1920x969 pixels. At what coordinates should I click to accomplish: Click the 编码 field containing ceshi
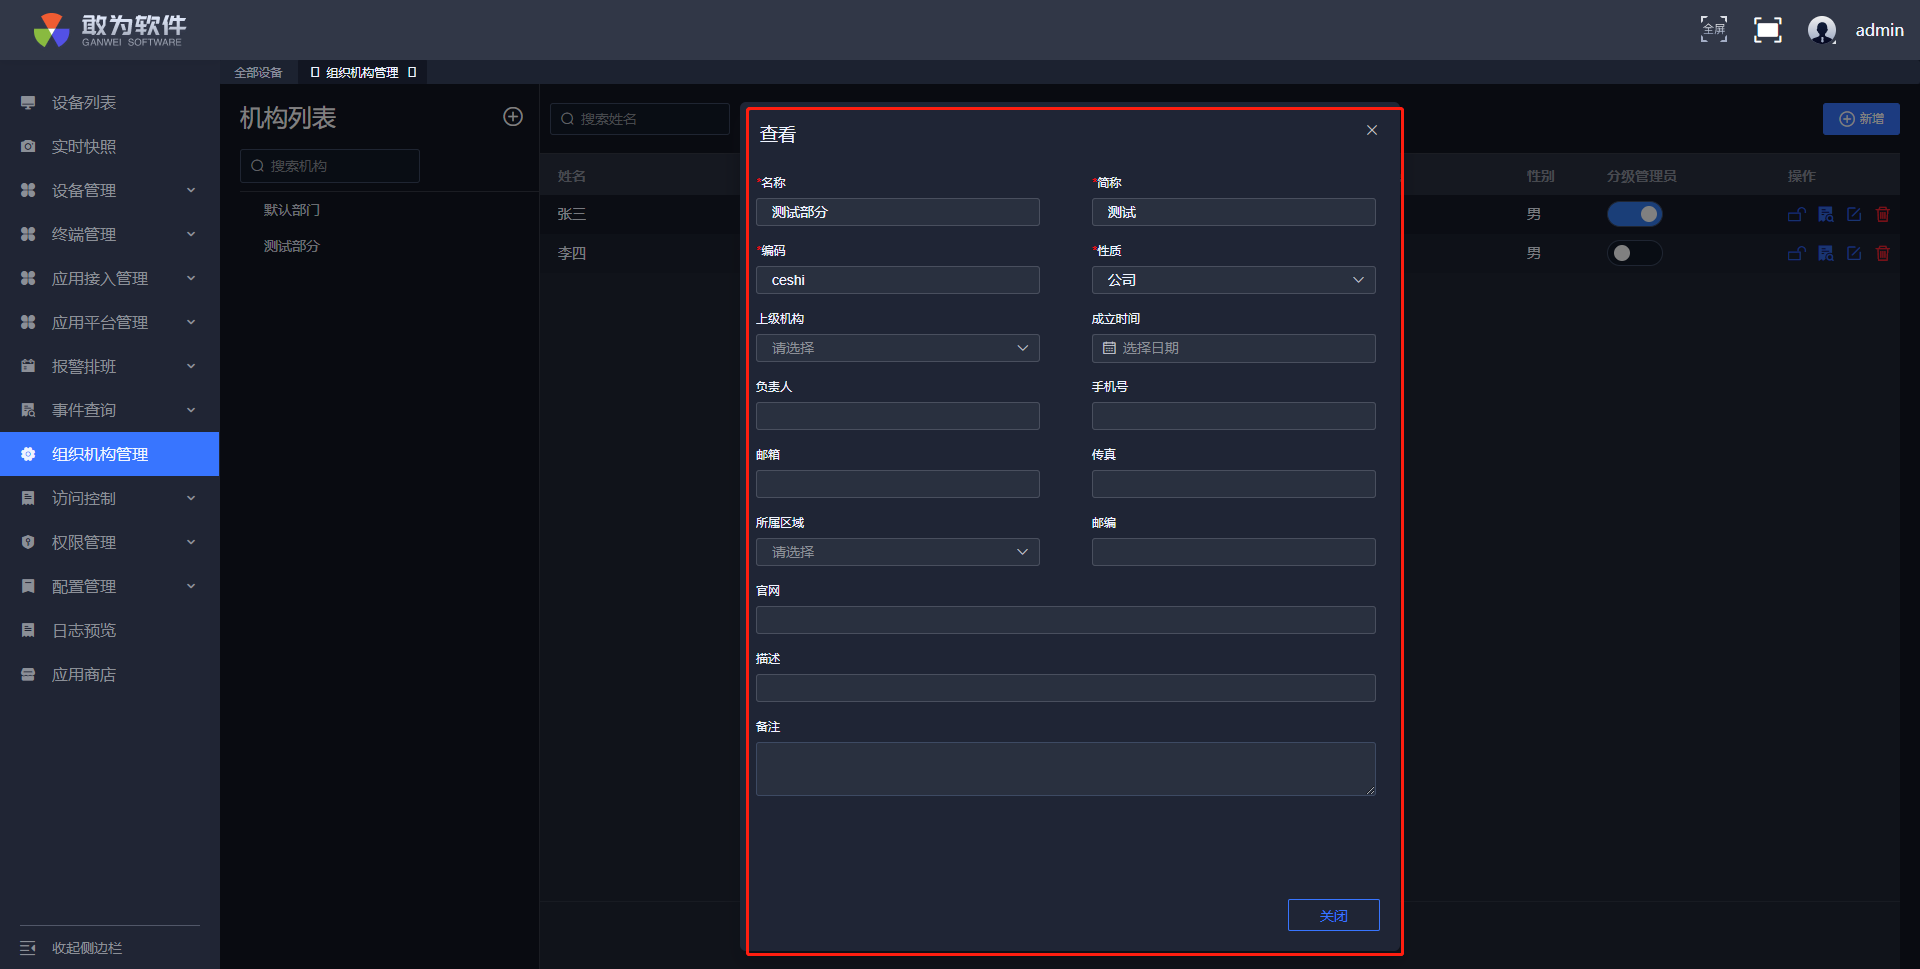pyautogui.click(x=897, y=280)
